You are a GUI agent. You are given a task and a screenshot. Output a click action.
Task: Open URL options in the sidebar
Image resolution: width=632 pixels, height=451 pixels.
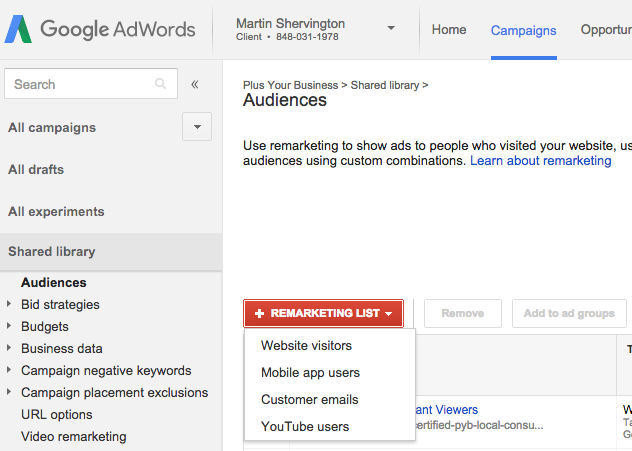click(x=57, y=414)
